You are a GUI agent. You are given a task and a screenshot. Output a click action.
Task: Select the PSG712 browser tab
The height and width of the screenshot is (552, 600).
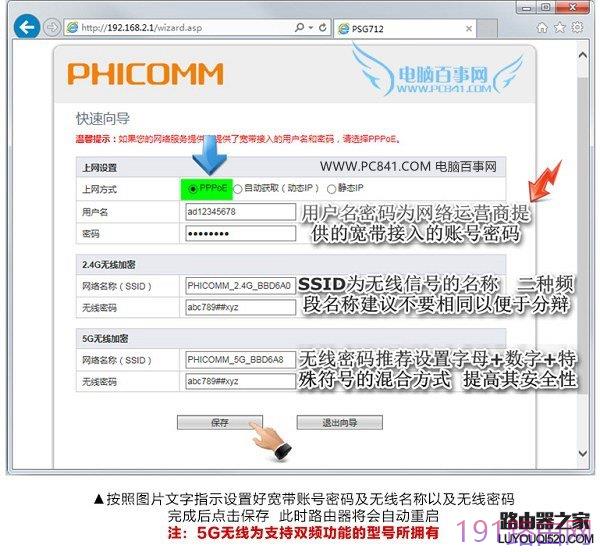pos(405,28)
